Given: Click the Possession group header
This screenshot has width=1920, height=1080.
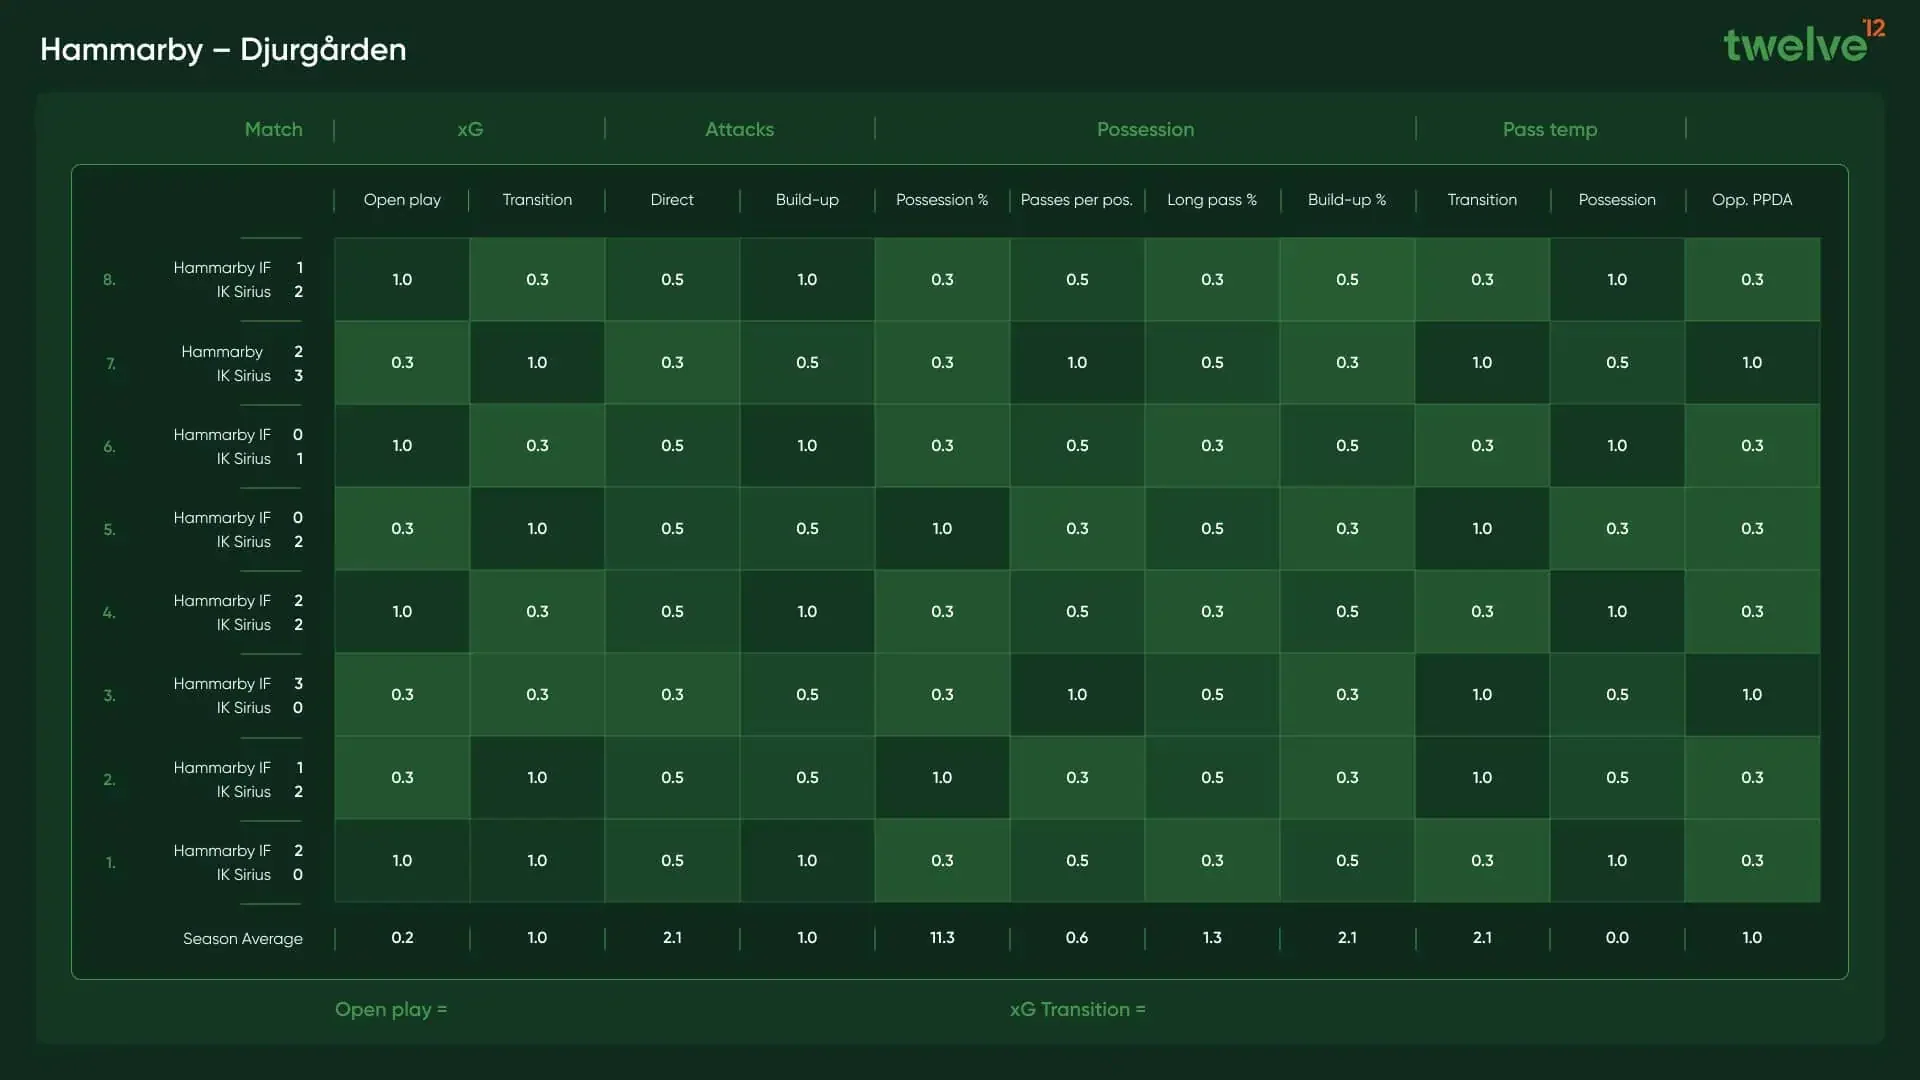Looking at the screenshot, I should pos(1145,129).
